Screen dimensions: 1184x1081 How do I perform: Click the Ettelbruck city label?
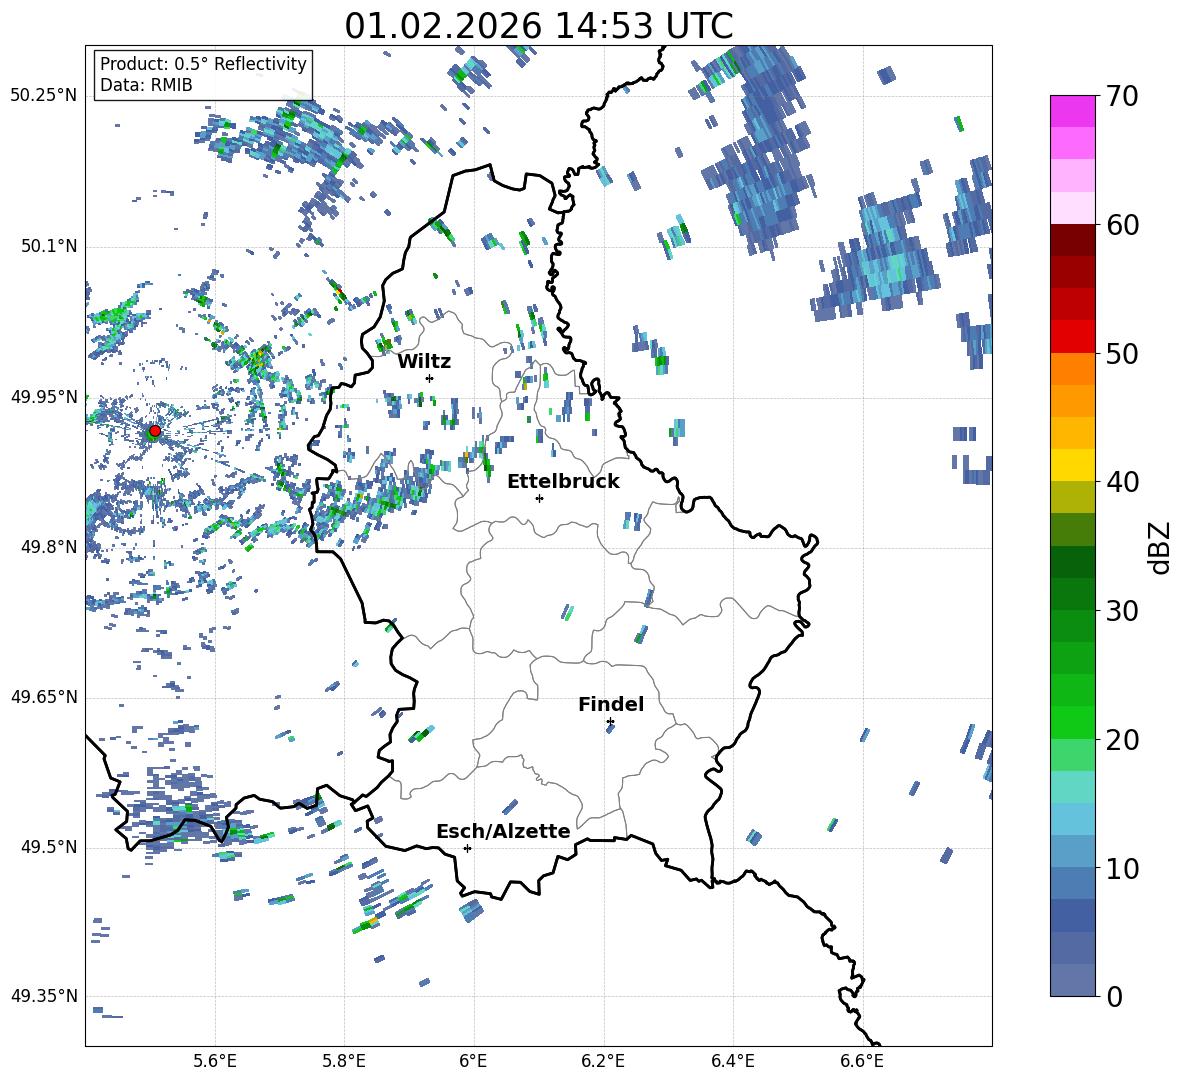coord(563,482)
